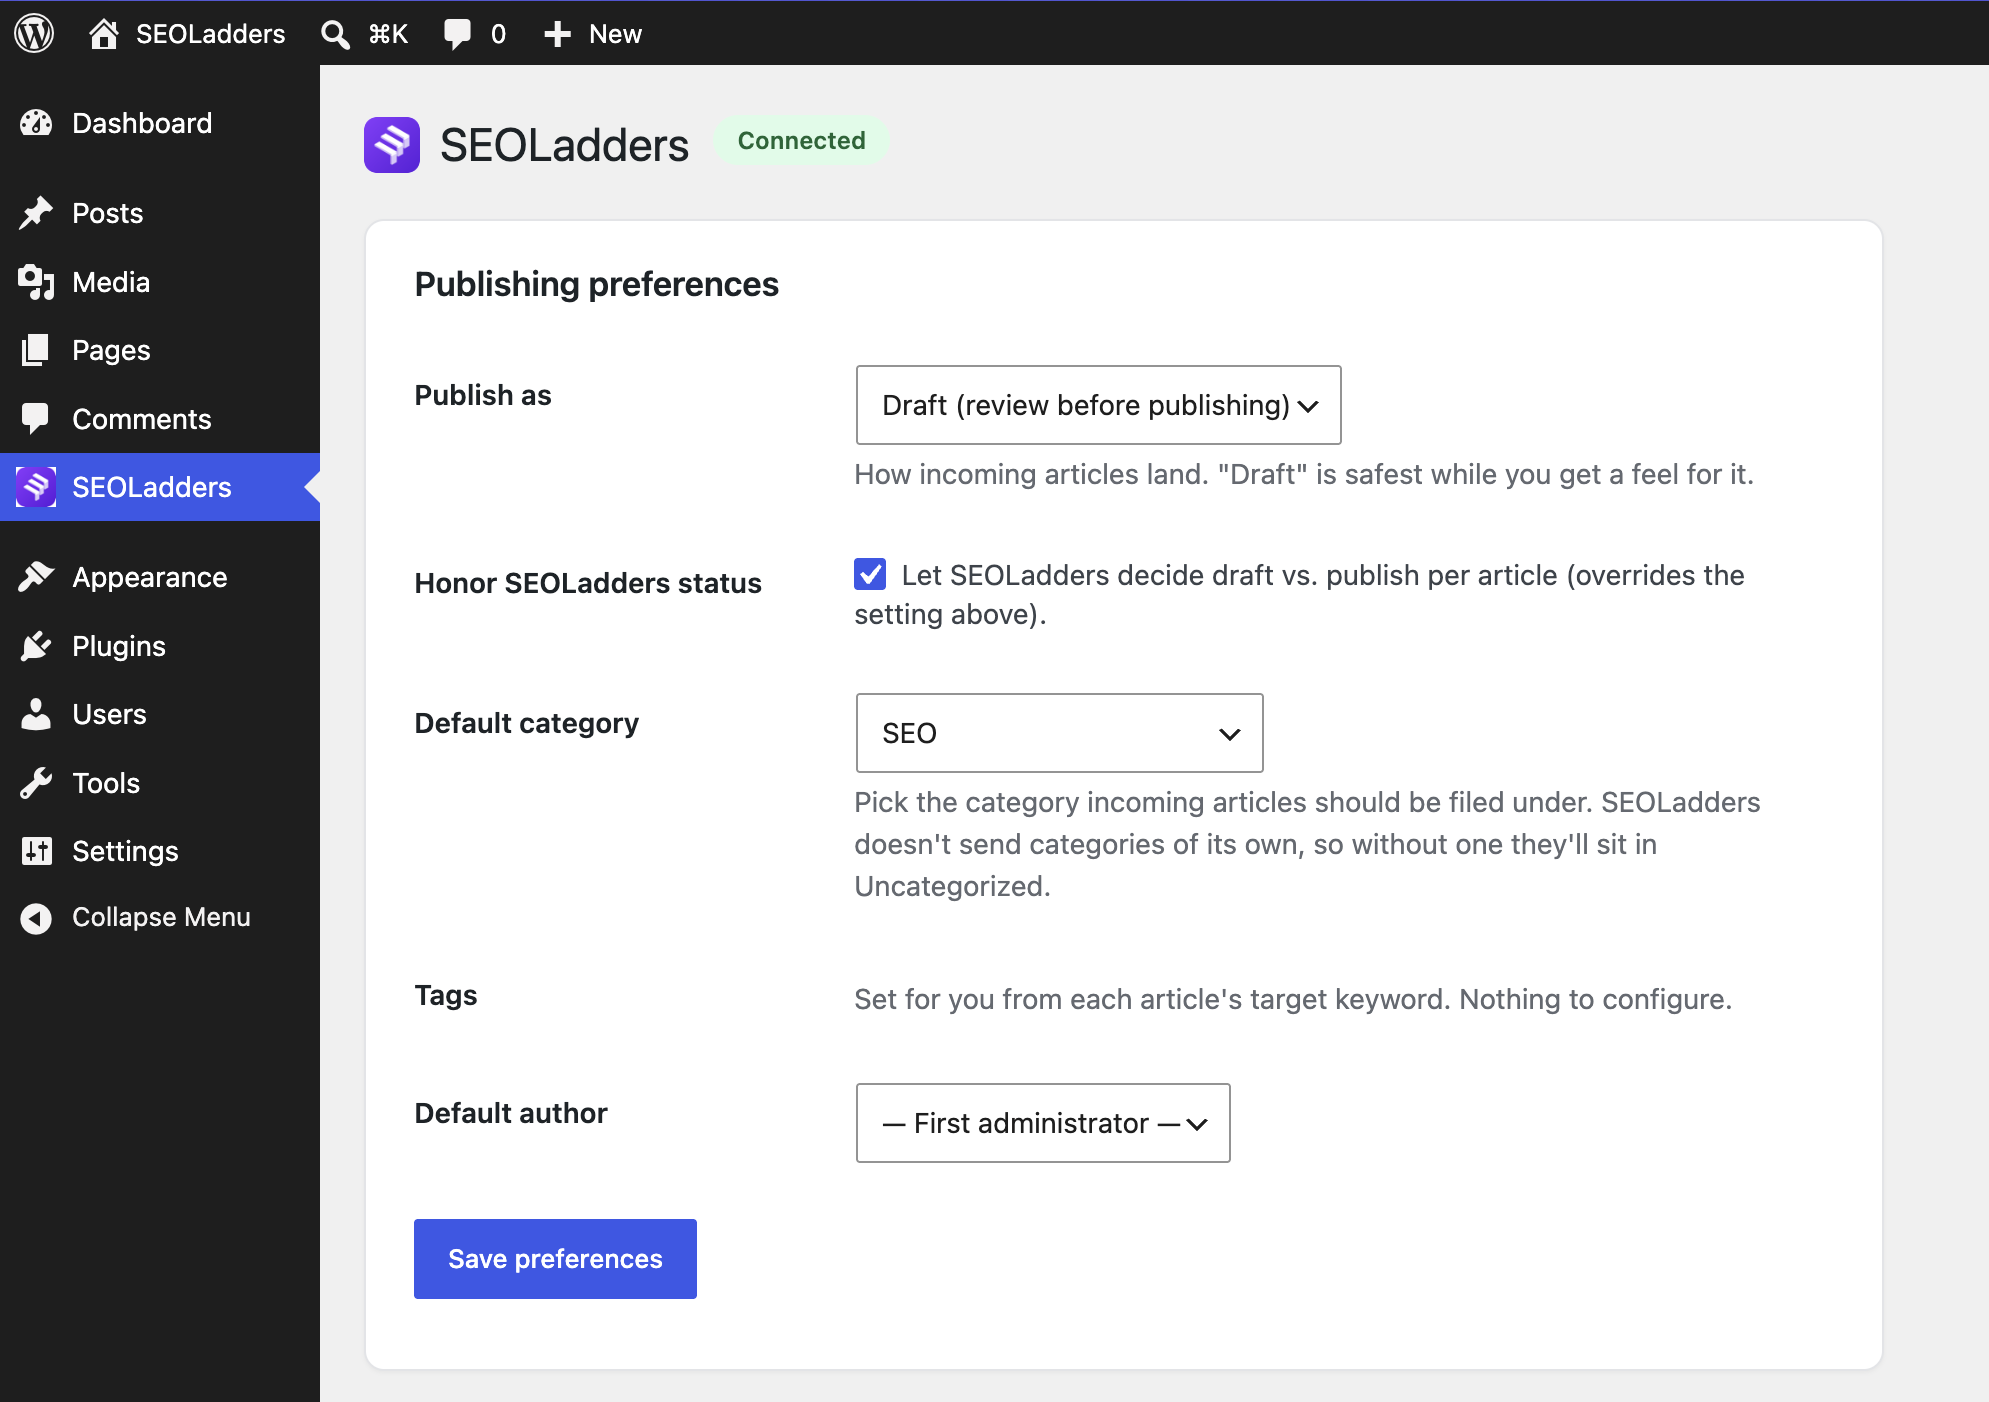Click the WordPress logo icon

[34, 33]
